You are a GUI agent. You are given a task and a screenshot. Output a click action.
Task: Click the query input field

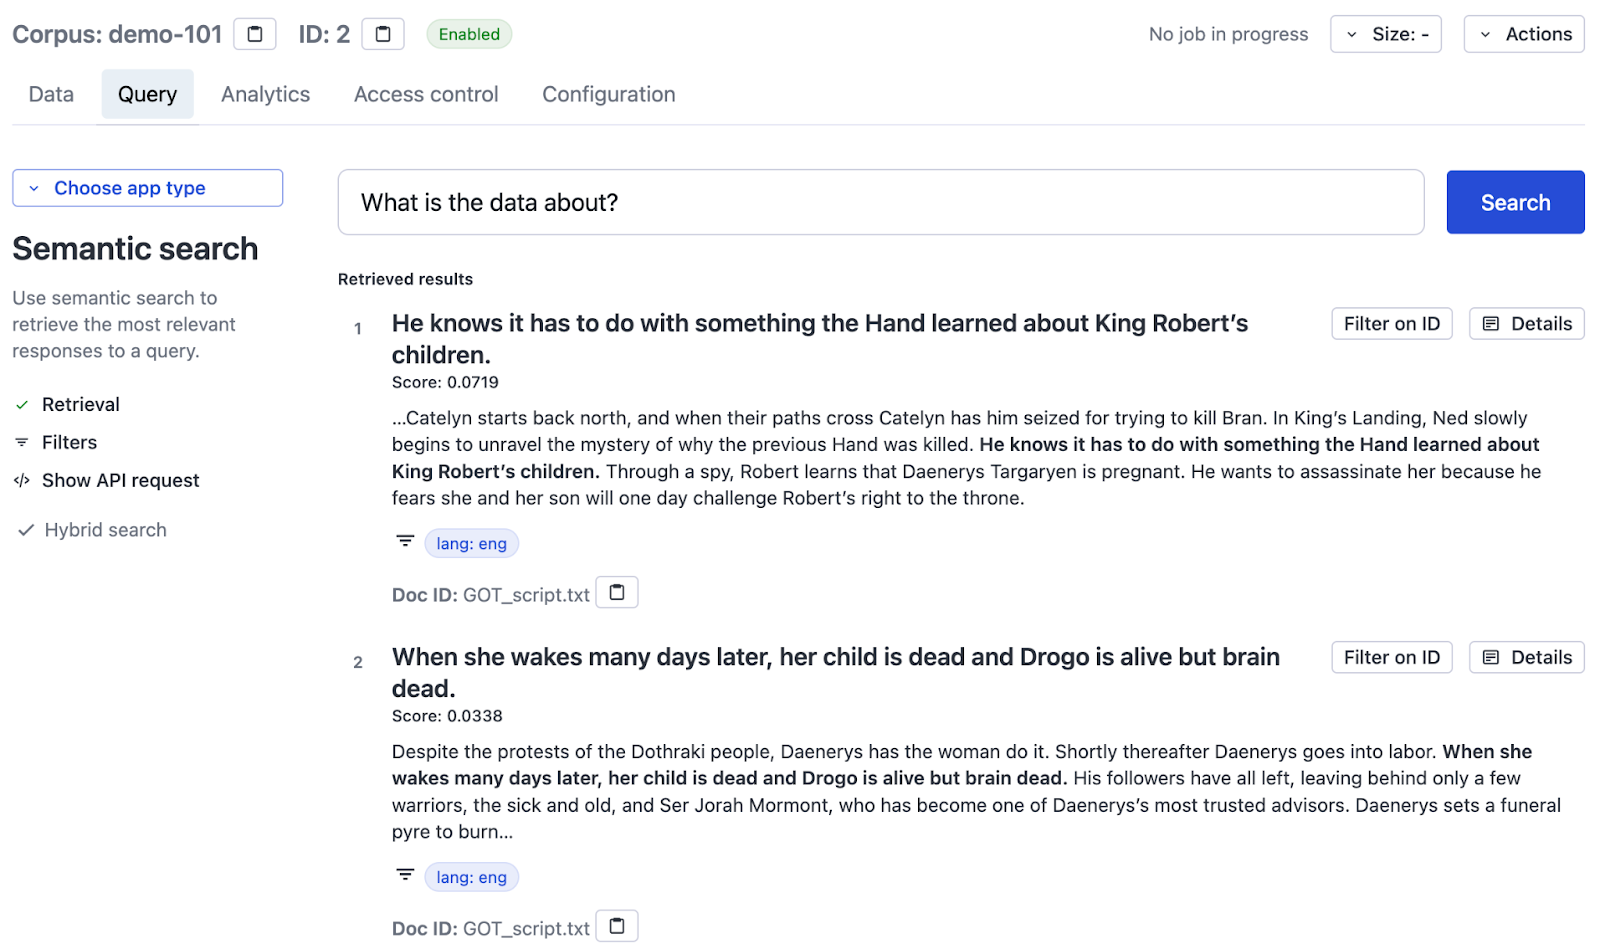(881, 202)
